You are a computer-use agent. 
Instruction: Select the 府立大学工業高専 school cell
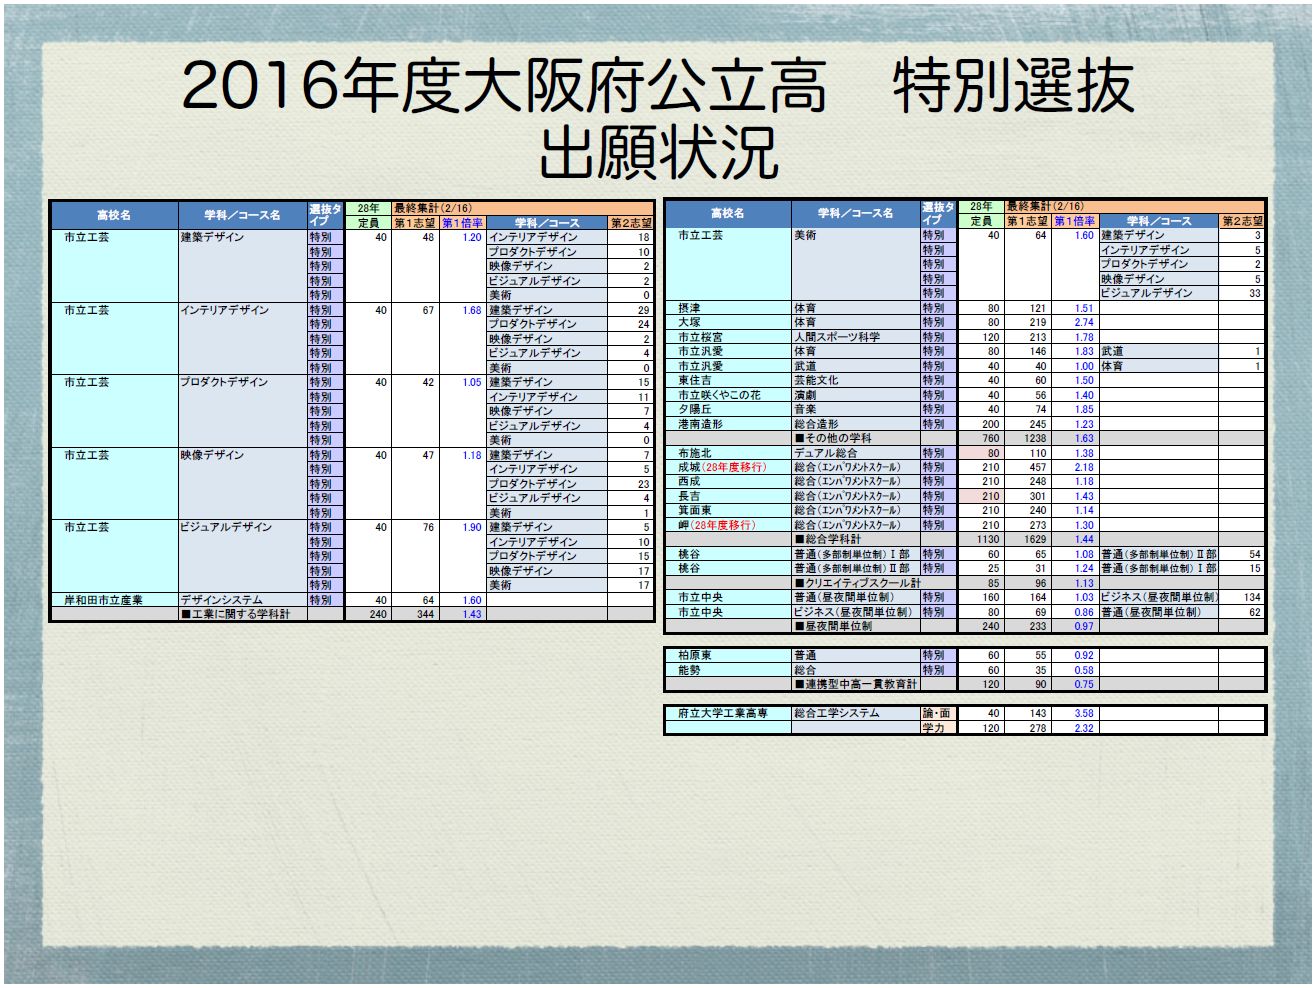point(728,713)
